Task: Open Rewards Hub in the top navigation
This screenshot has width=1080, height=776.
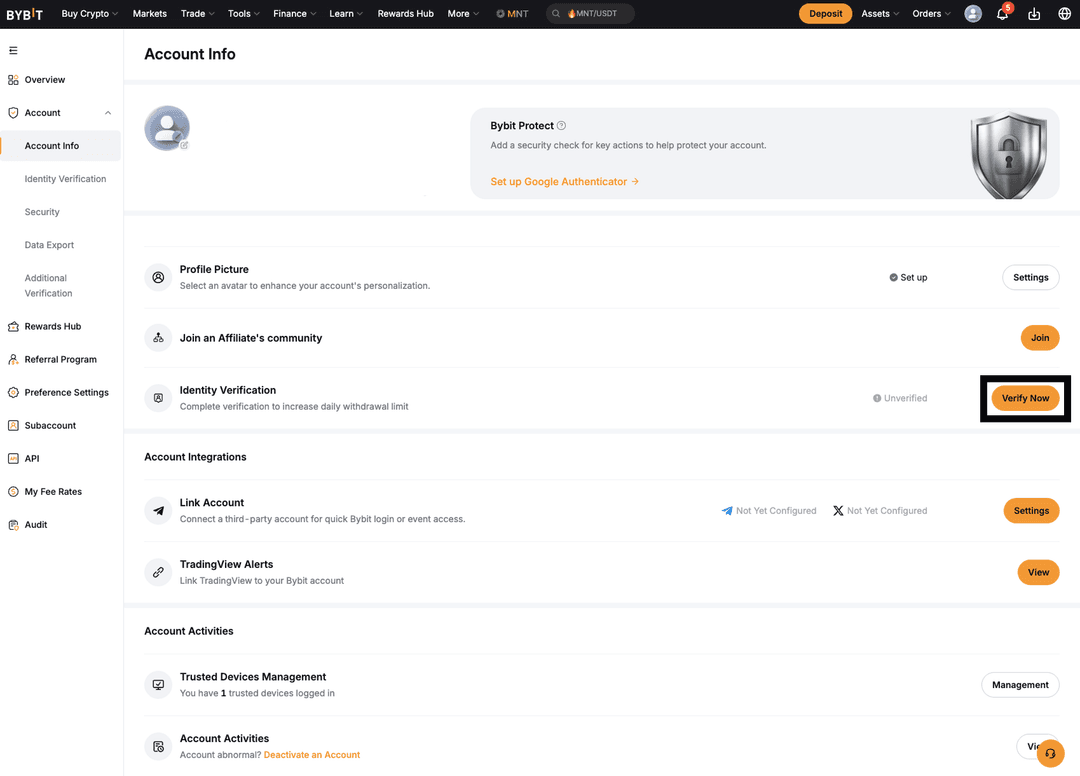Action: (x=406, y=14)
